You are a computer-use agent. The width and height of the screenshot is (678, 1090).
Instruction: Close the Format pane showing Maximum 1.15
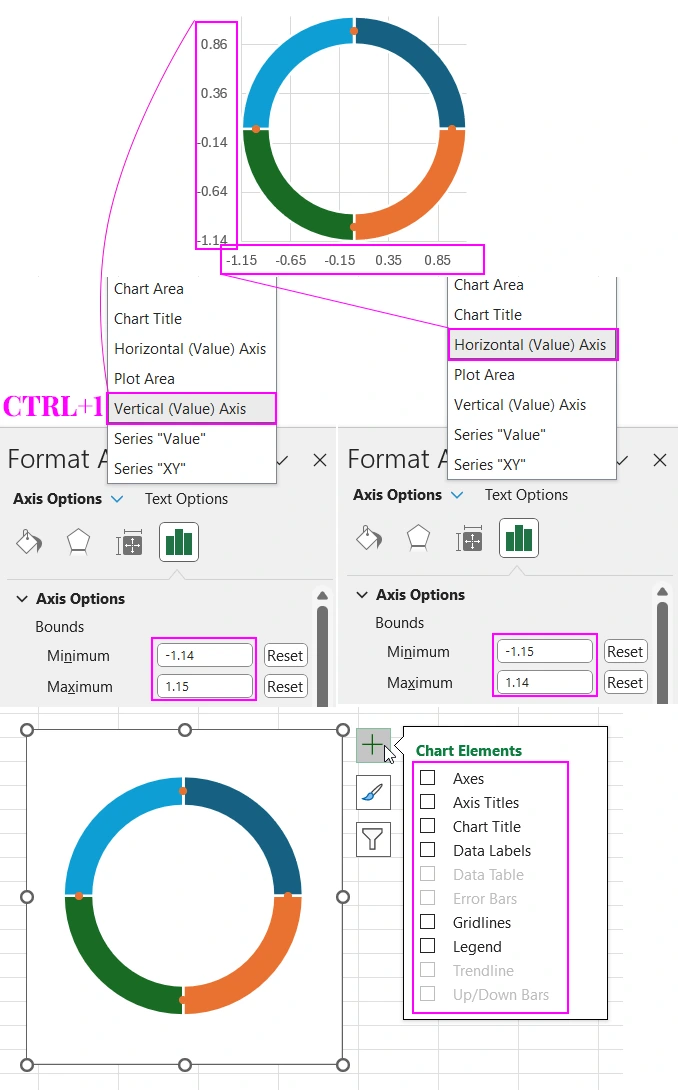320,460
